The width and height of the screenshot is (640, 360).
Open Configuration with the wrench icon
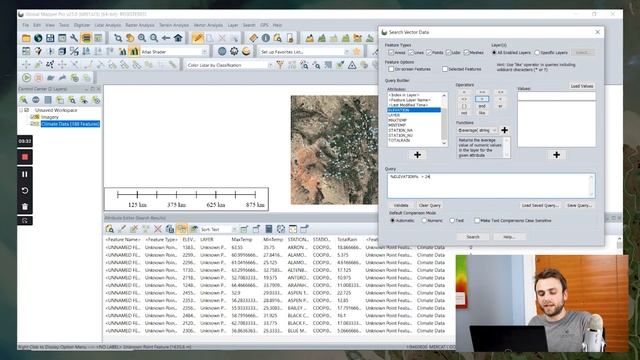point(74,38)
